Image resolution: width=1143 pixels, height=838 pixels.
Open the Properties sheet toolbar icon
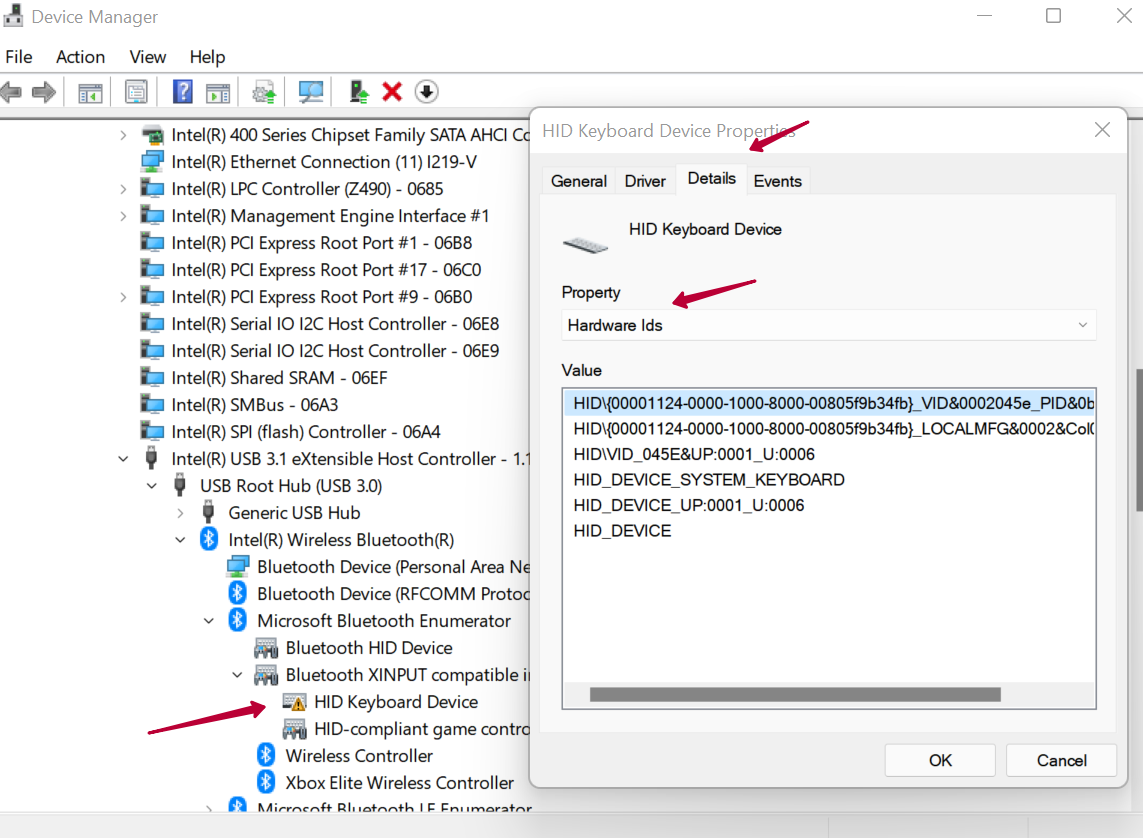136,92
